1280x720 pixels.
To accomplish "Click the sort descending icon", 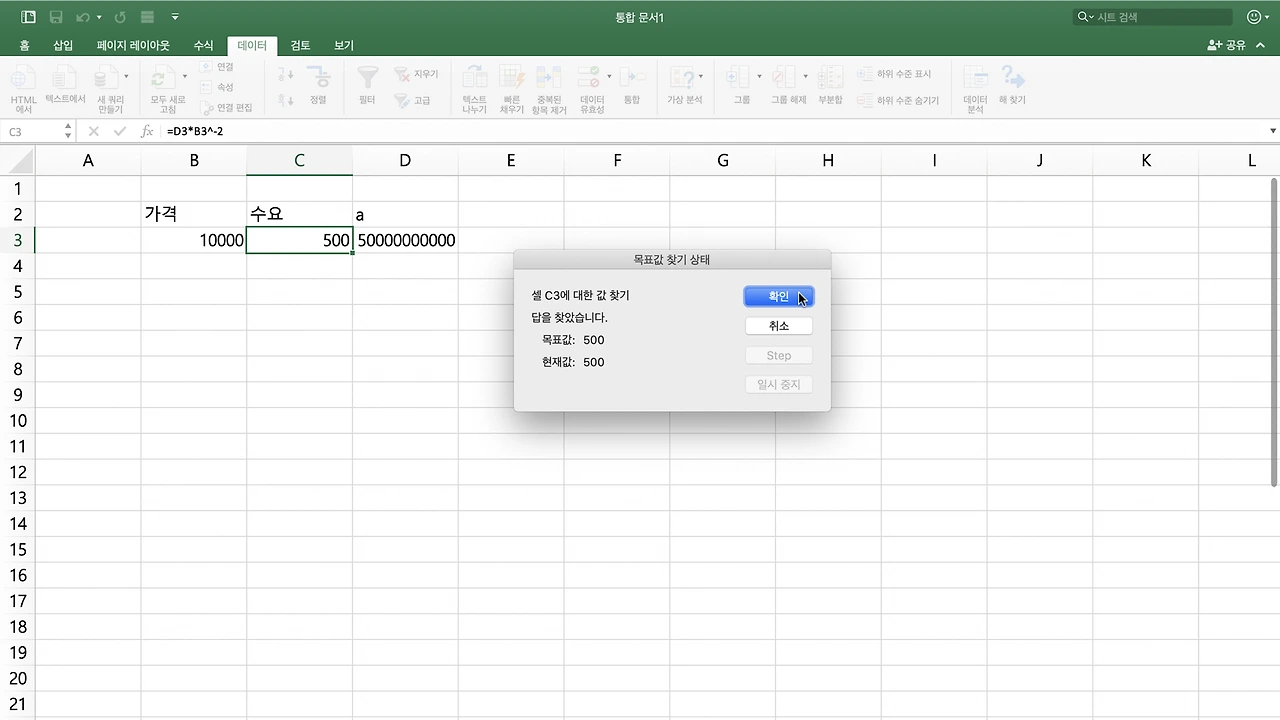I will coord(286,100).
